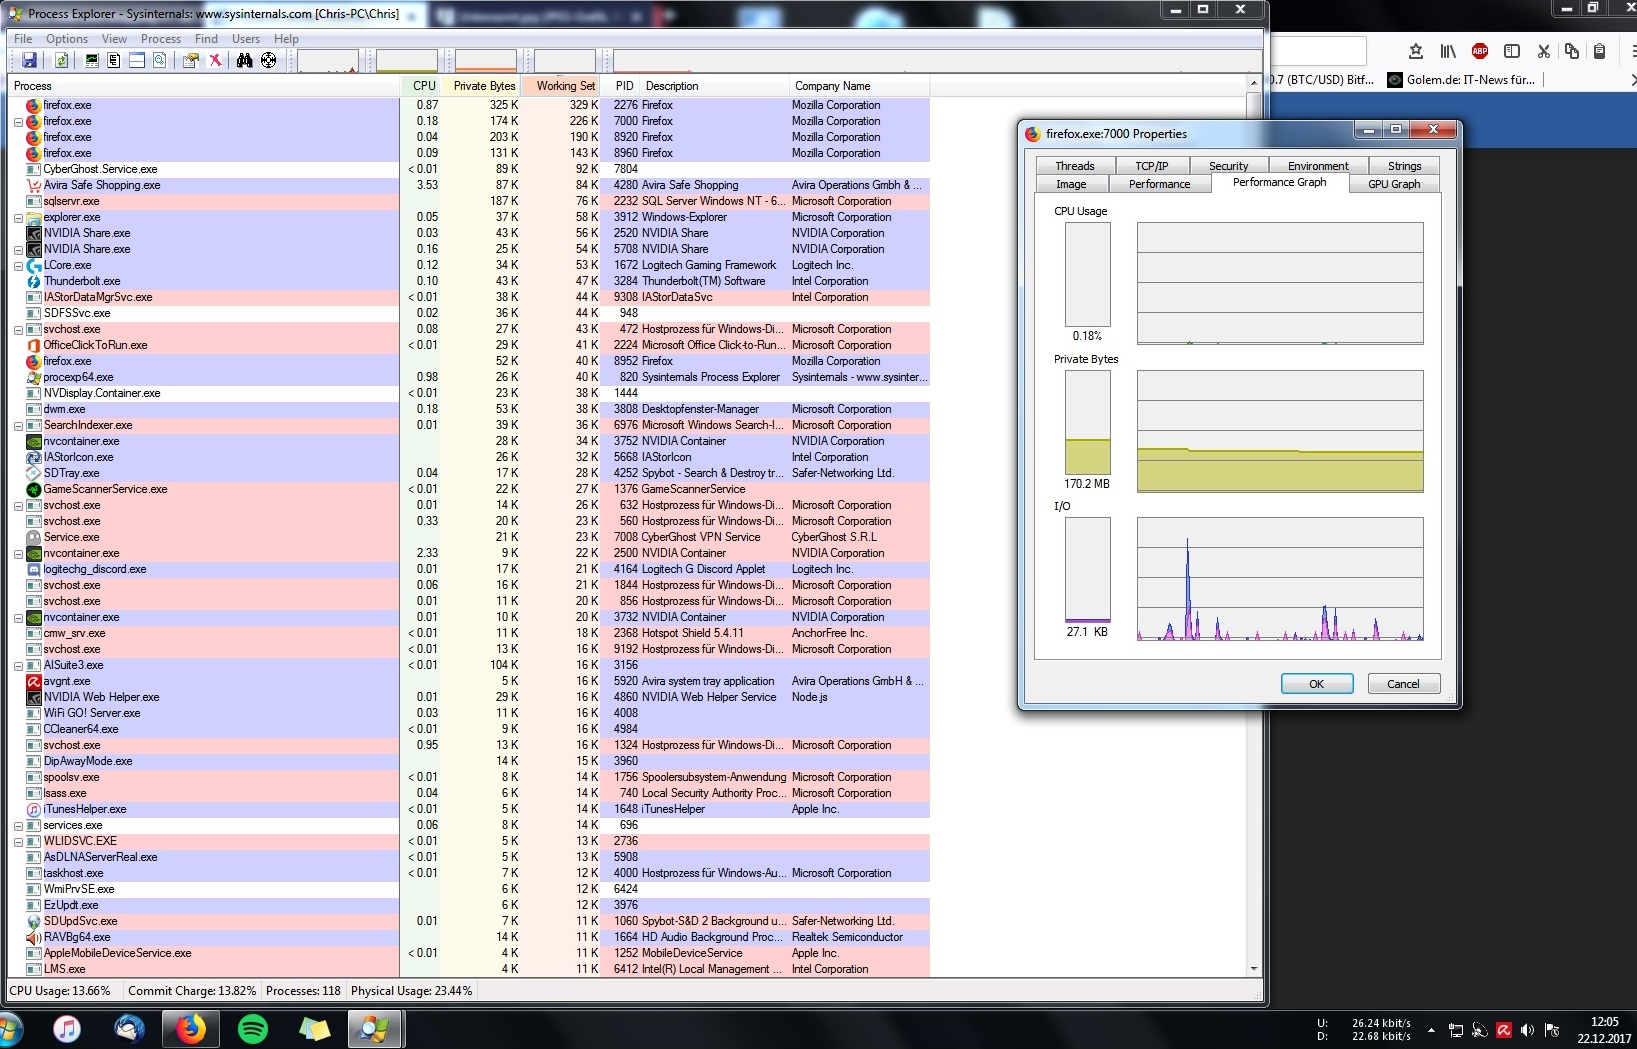Viewport: 1637px width, 1049px height.
Task: Collapse the AISuite3.exe tree node
Action: [x=18, y=665]
